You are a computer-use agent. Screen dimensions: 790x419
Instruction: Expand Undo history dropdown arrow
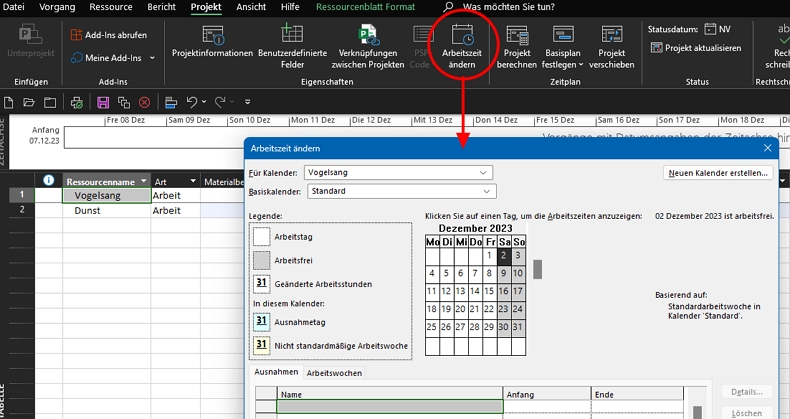[x=204, y=102]
